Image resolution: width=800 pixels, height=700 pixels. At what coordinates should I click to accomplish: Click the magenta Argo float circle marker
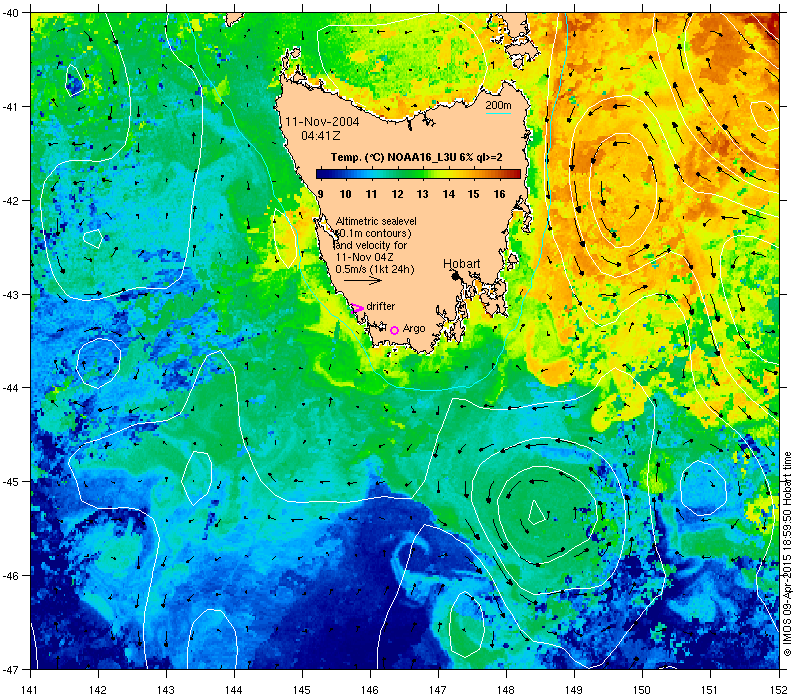[394, 330]
